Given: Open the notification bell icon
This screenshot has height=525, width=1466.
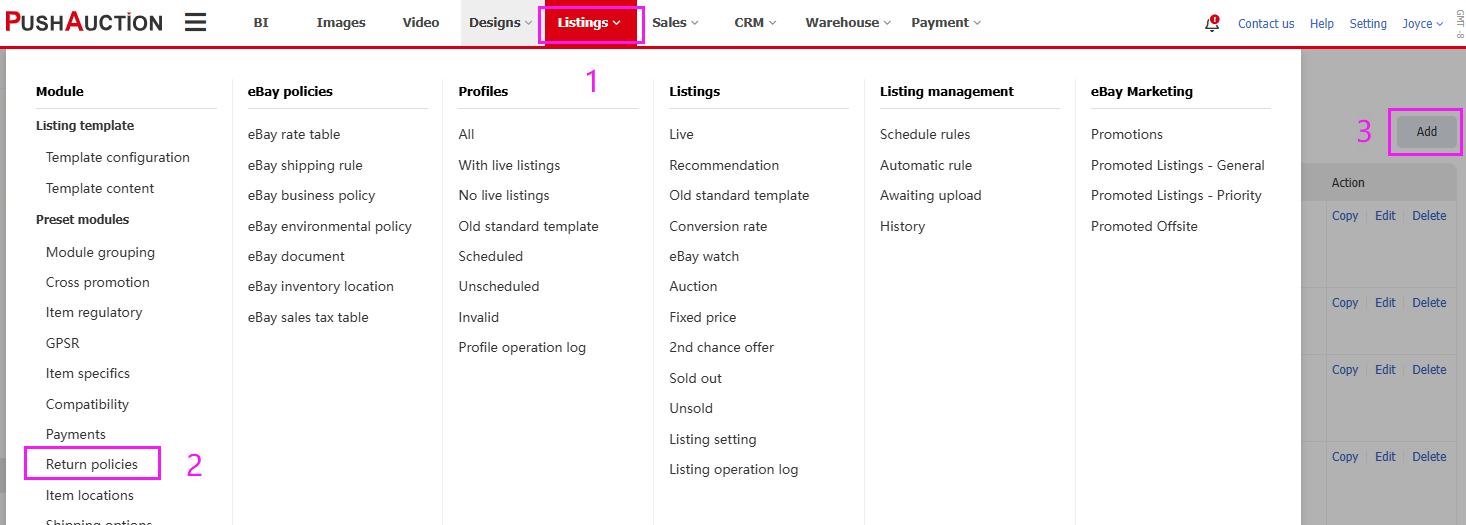Looking at the screenshot, I should (1212, 23).
